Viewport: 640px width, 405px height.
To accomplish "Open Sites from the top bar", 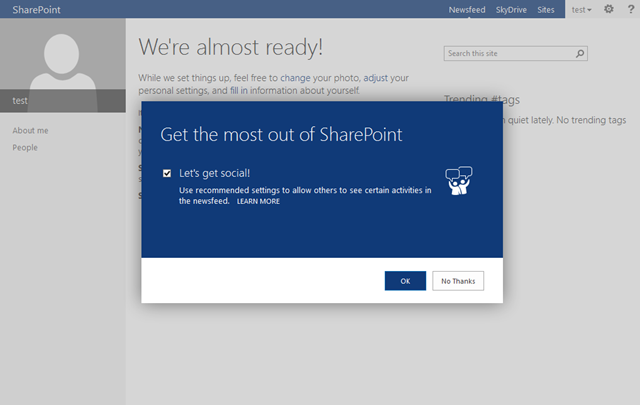I will [x=546, y=9].
